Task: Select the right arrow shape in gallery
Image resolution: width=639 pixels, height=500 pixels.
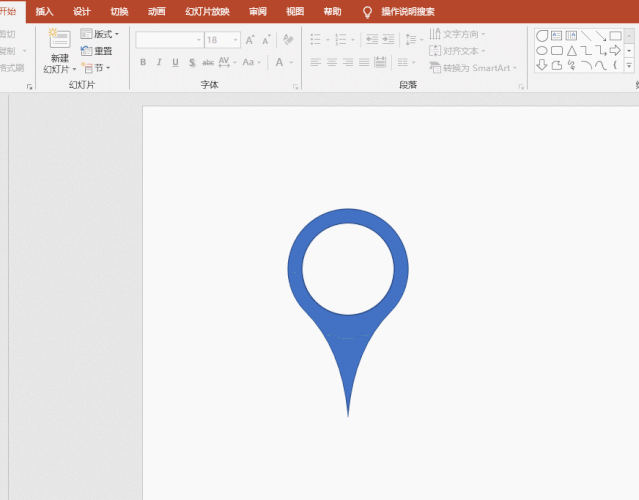Action: 615,50
